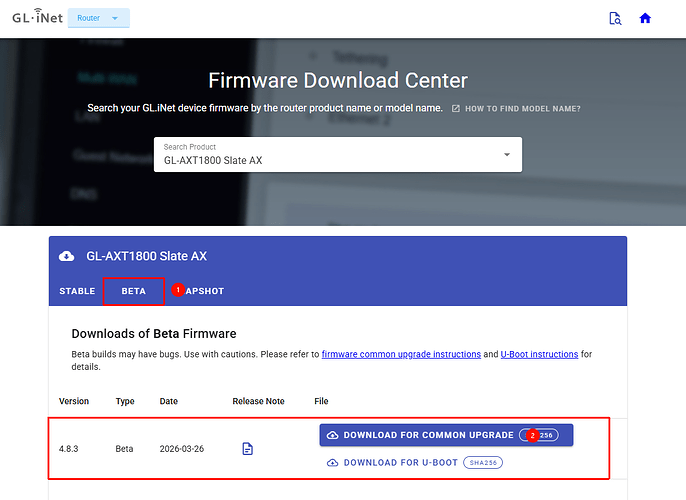The width and height of the screenshot is (686, 500).
Task: Switch to the SNAPSHOT tab
Action: pos(198,291)
